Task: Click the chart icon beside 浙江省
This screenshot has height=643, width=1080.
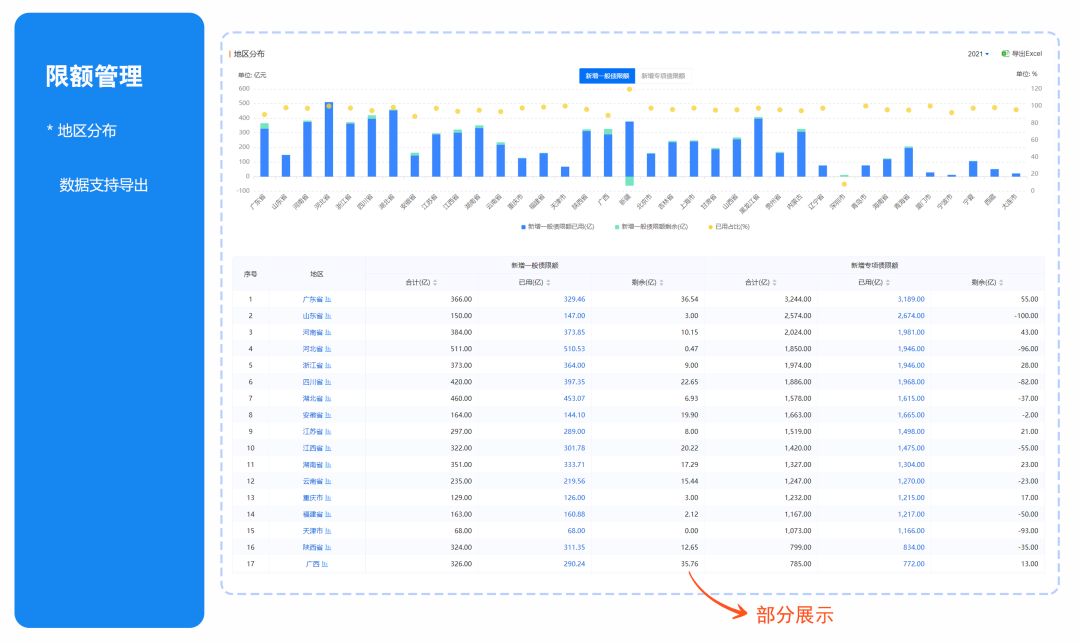Action: [x=328, y=365]
